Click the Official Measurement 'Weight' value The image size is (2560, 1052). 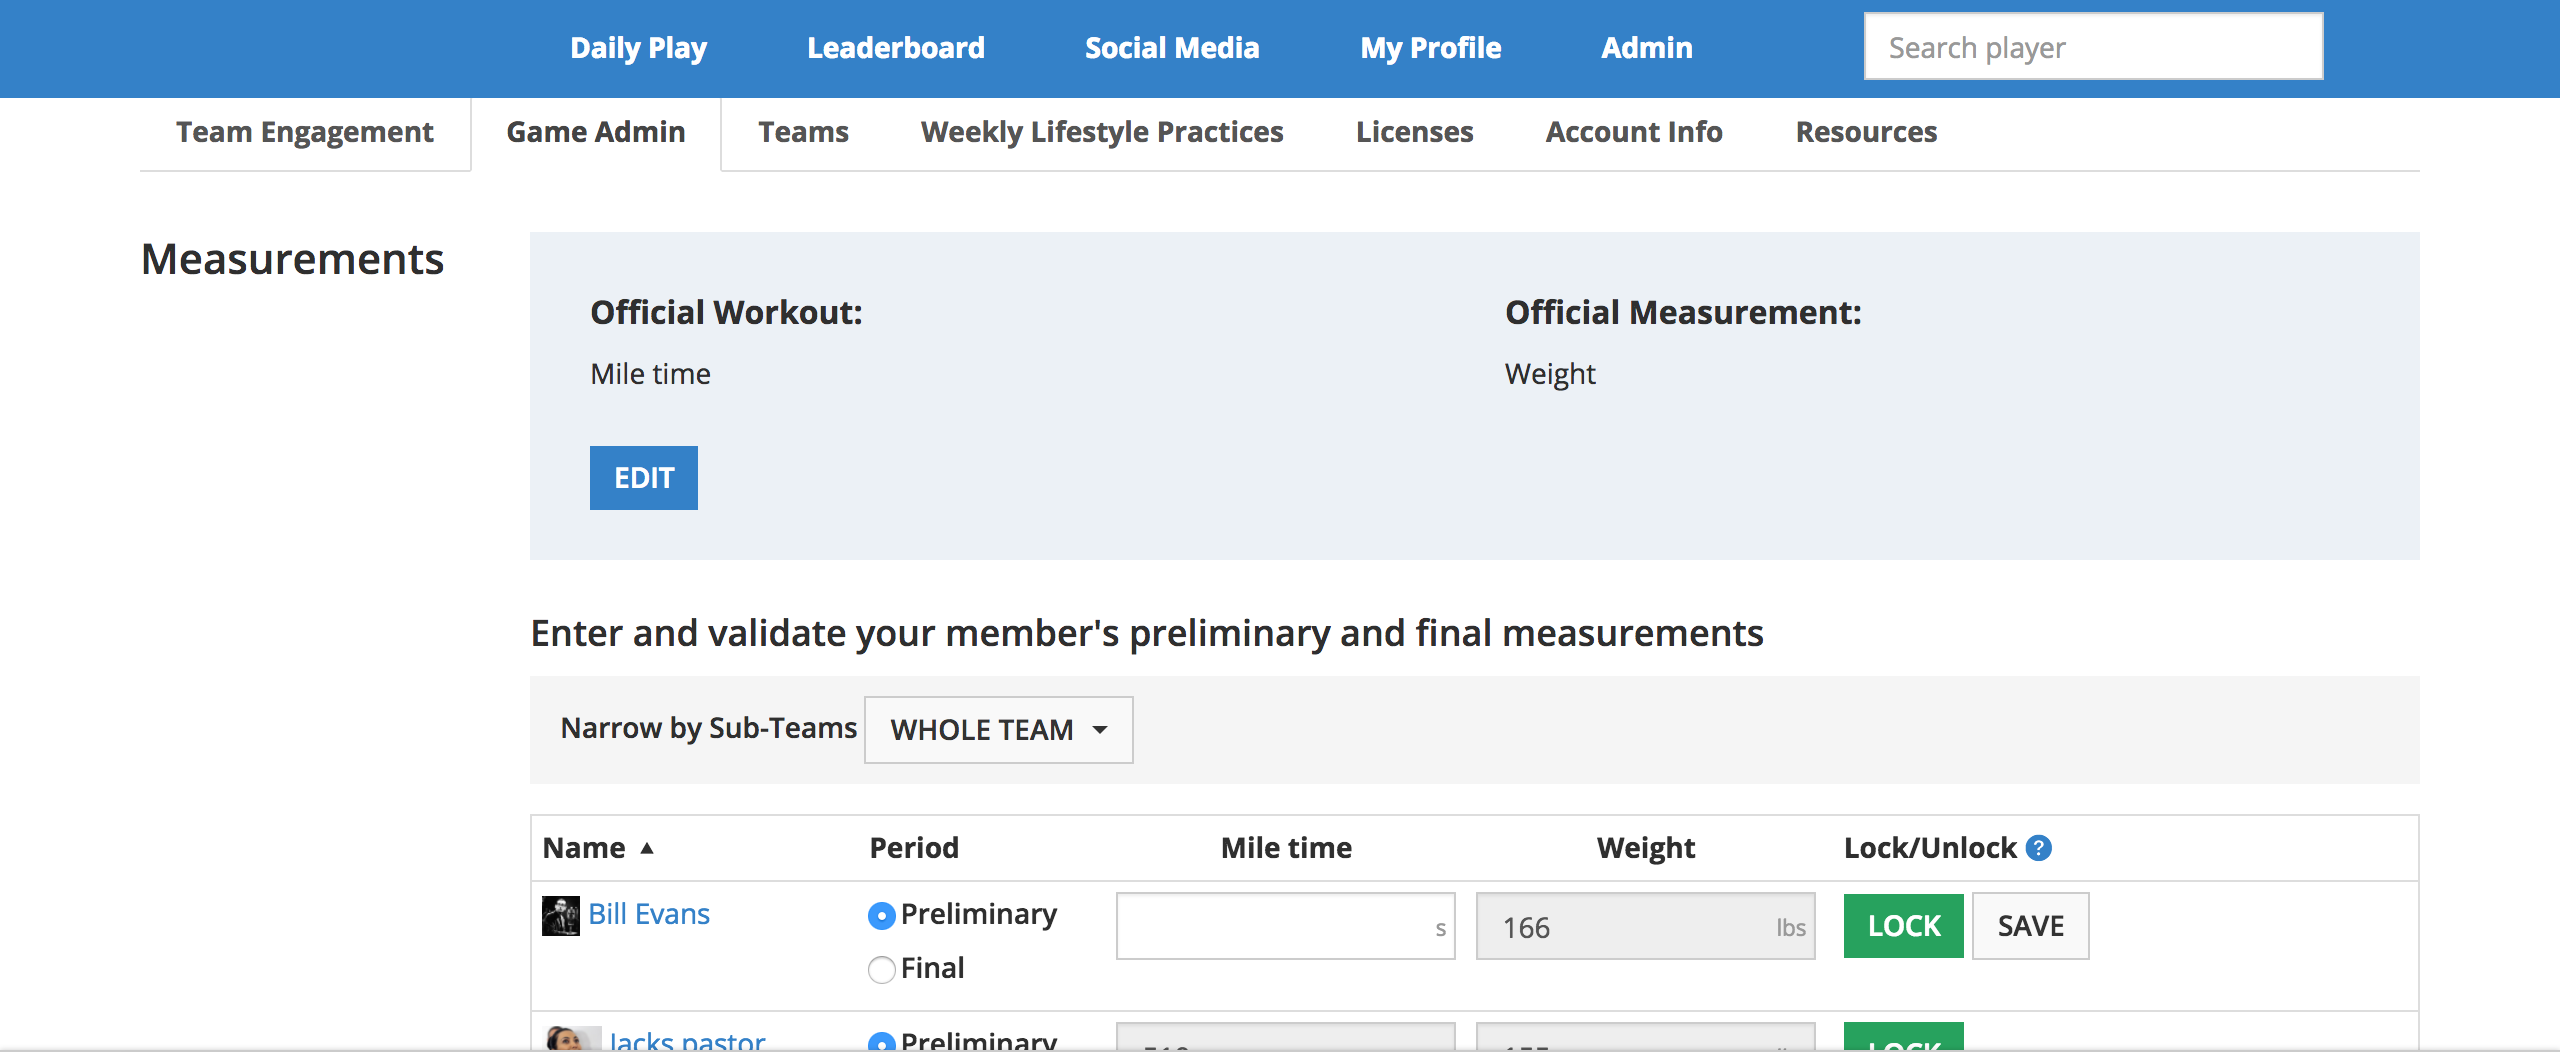pos(1550,374)
